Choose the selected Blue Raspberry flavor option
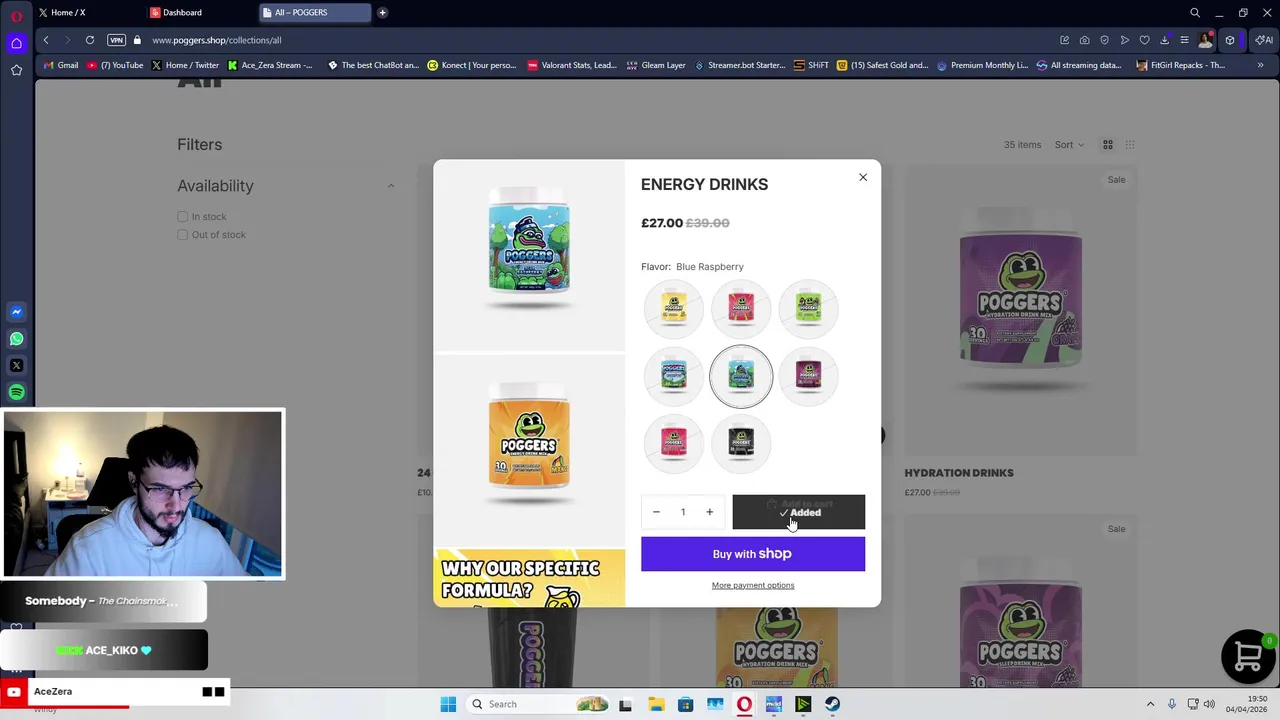The height and width of the screenshot is (720, 1280). (x=741, y=375)
